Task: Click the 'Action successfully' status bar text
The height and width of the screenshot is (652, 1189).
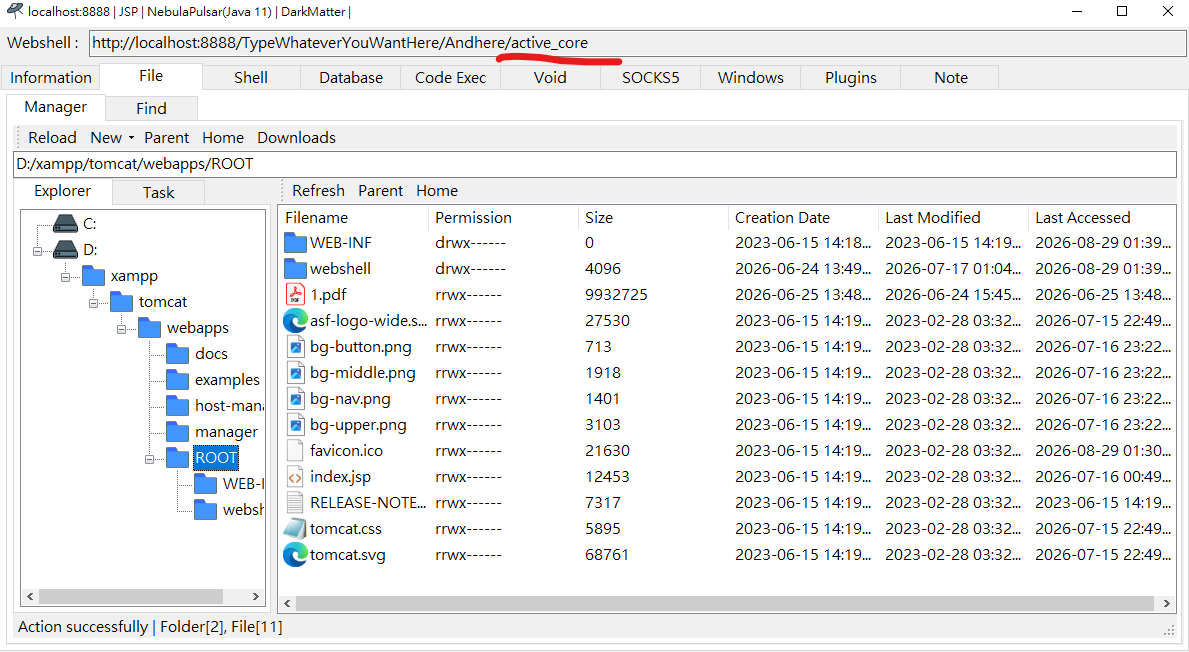Action: pos(83,627)
